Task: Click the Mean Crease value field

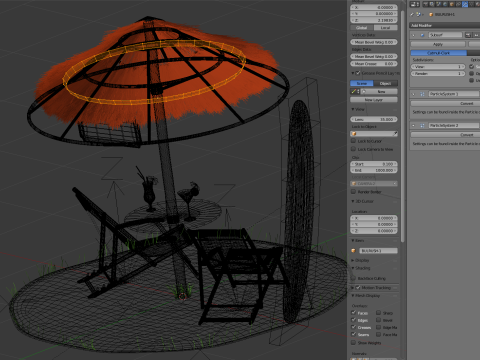Action: click(x=374, y=64)
